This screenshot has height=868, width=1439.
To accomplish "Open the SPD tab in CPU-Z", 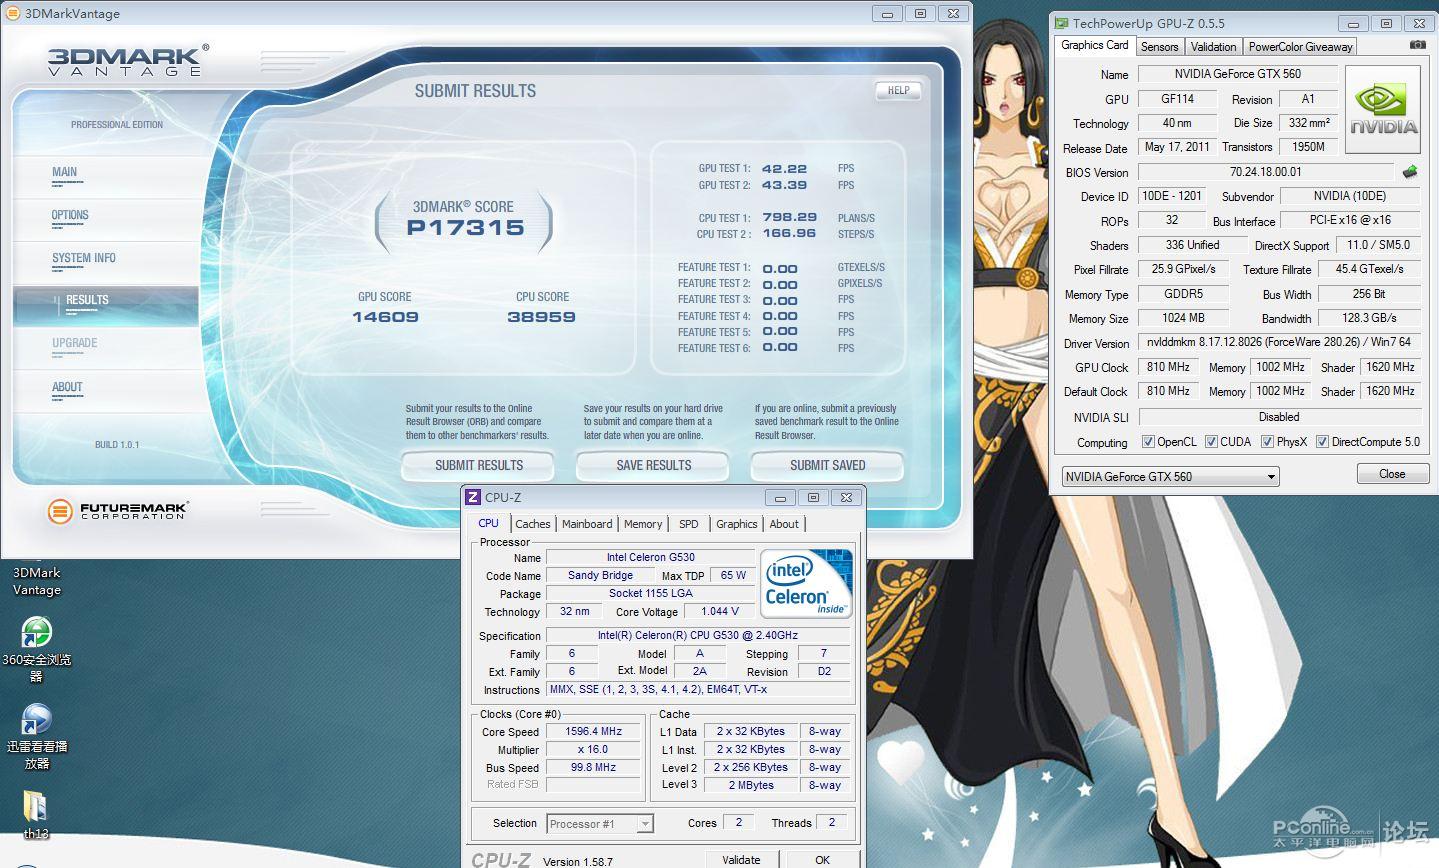I will coord(689,524).
